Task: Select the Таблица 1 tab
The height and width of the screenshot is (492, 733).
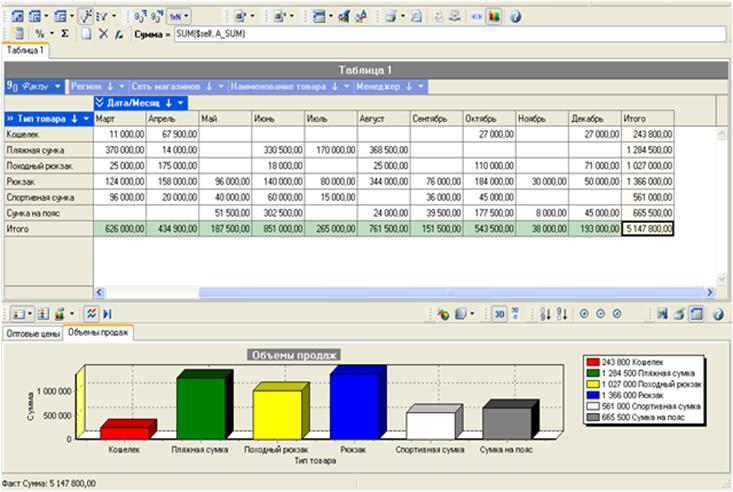Action: click(x=24, y=48)
